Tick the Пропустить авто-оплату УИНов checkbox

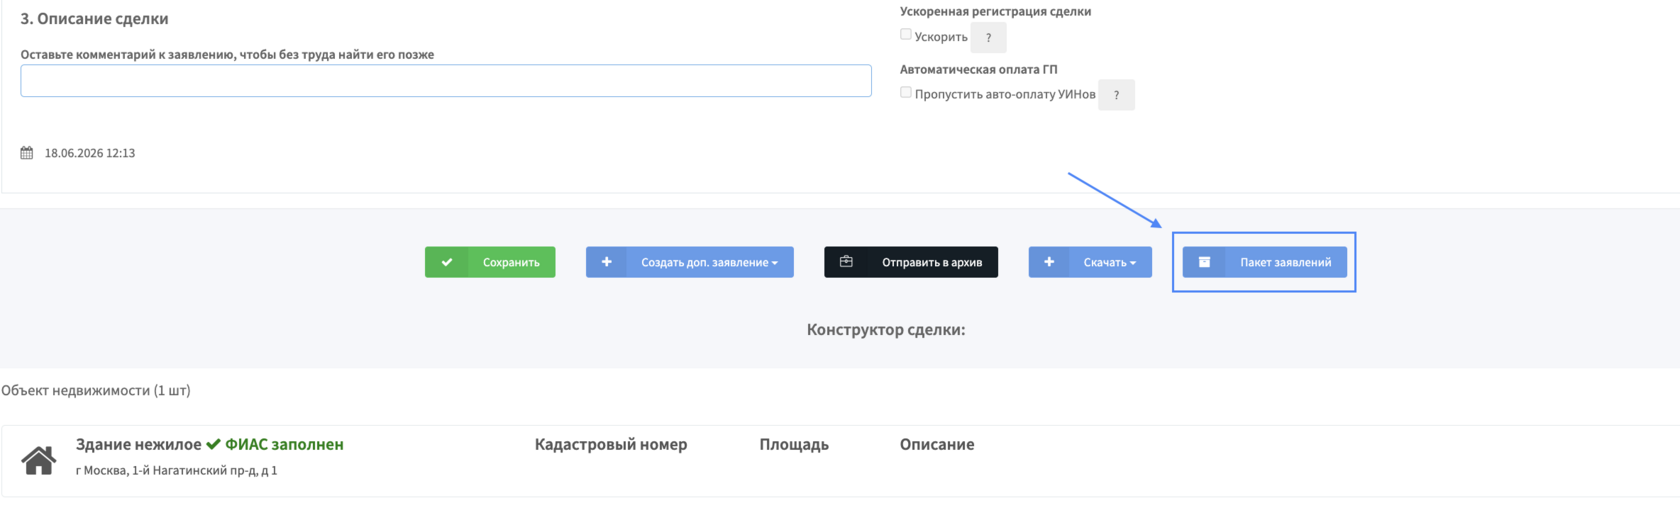[x=906, y=93]
